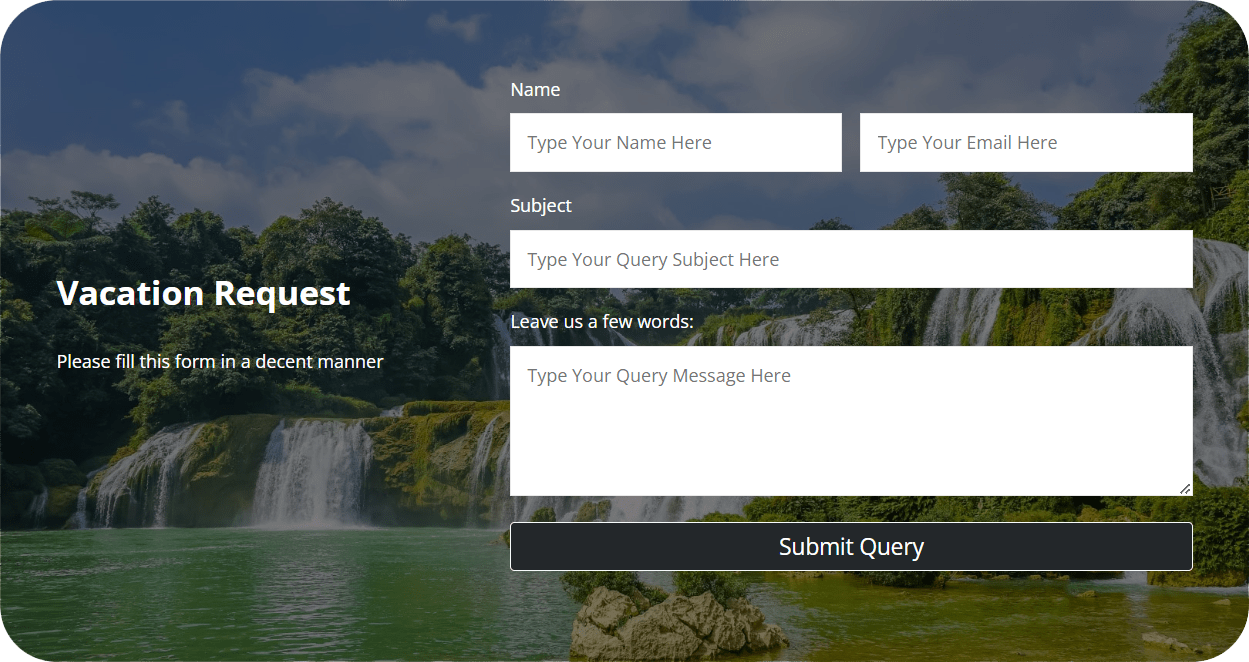The image size is (1249, 662).
Task: Submit the form with Submit Query button
Action: (x=851, y=547)
